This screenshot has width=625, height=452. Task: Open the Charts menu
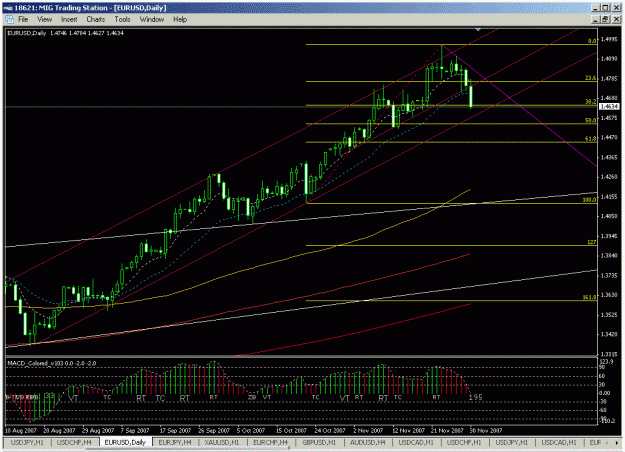(x=96, y=19)
